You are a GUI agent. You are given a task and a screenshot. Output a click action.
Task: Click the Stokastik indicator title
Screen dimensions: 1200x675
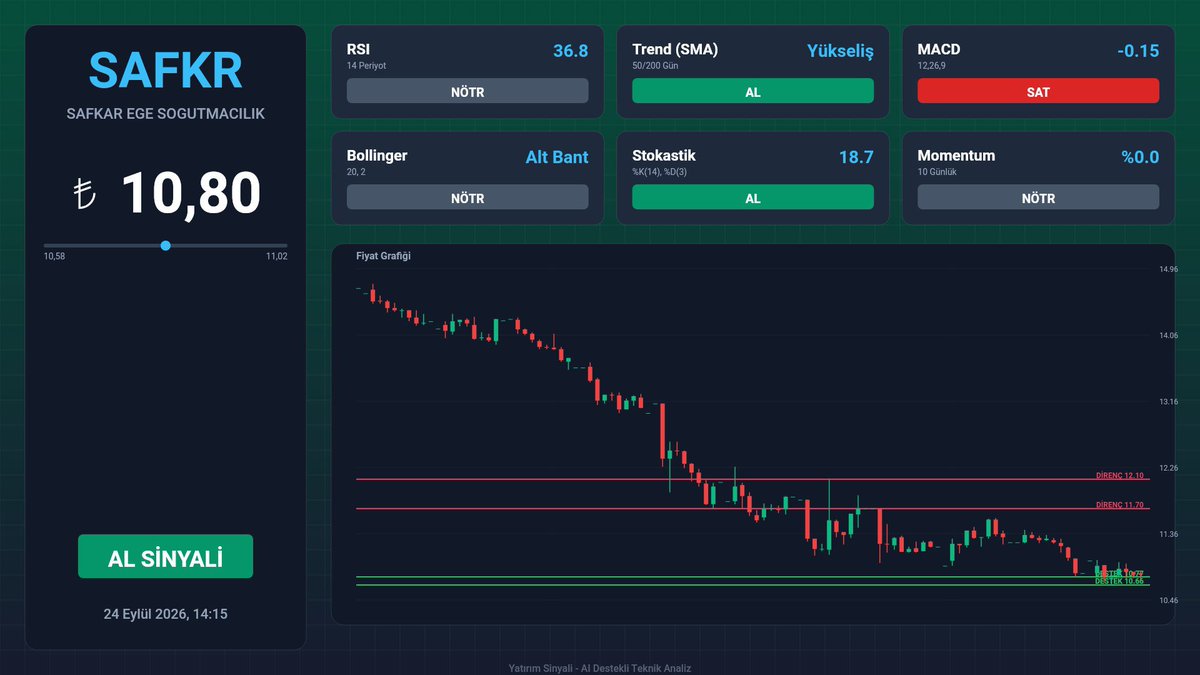point(664,156)
